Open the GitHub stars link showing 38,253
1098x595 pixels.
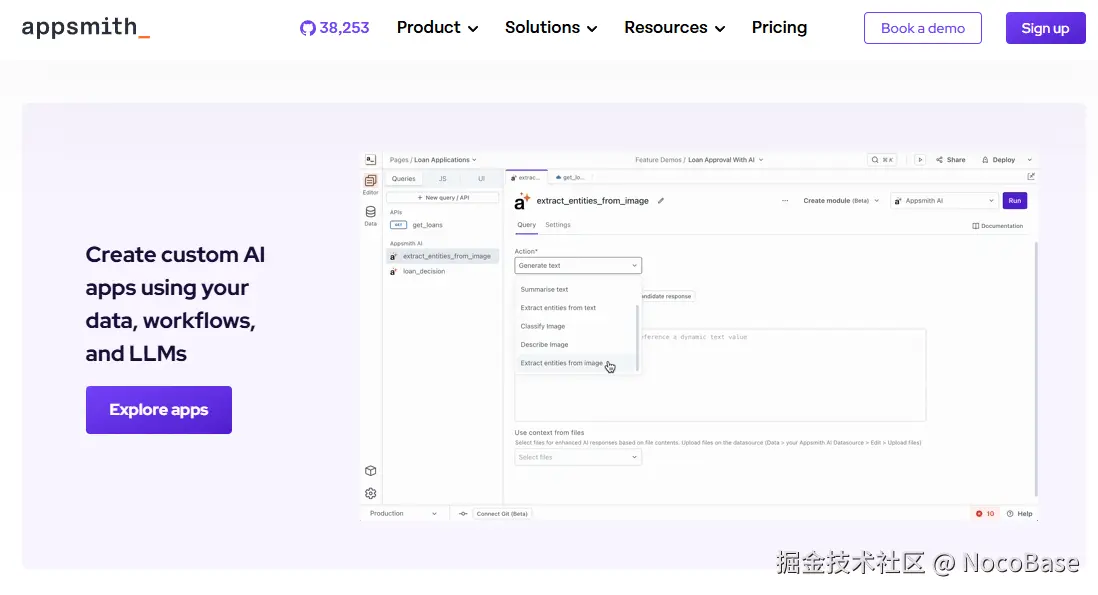click(x=334, y=28)
